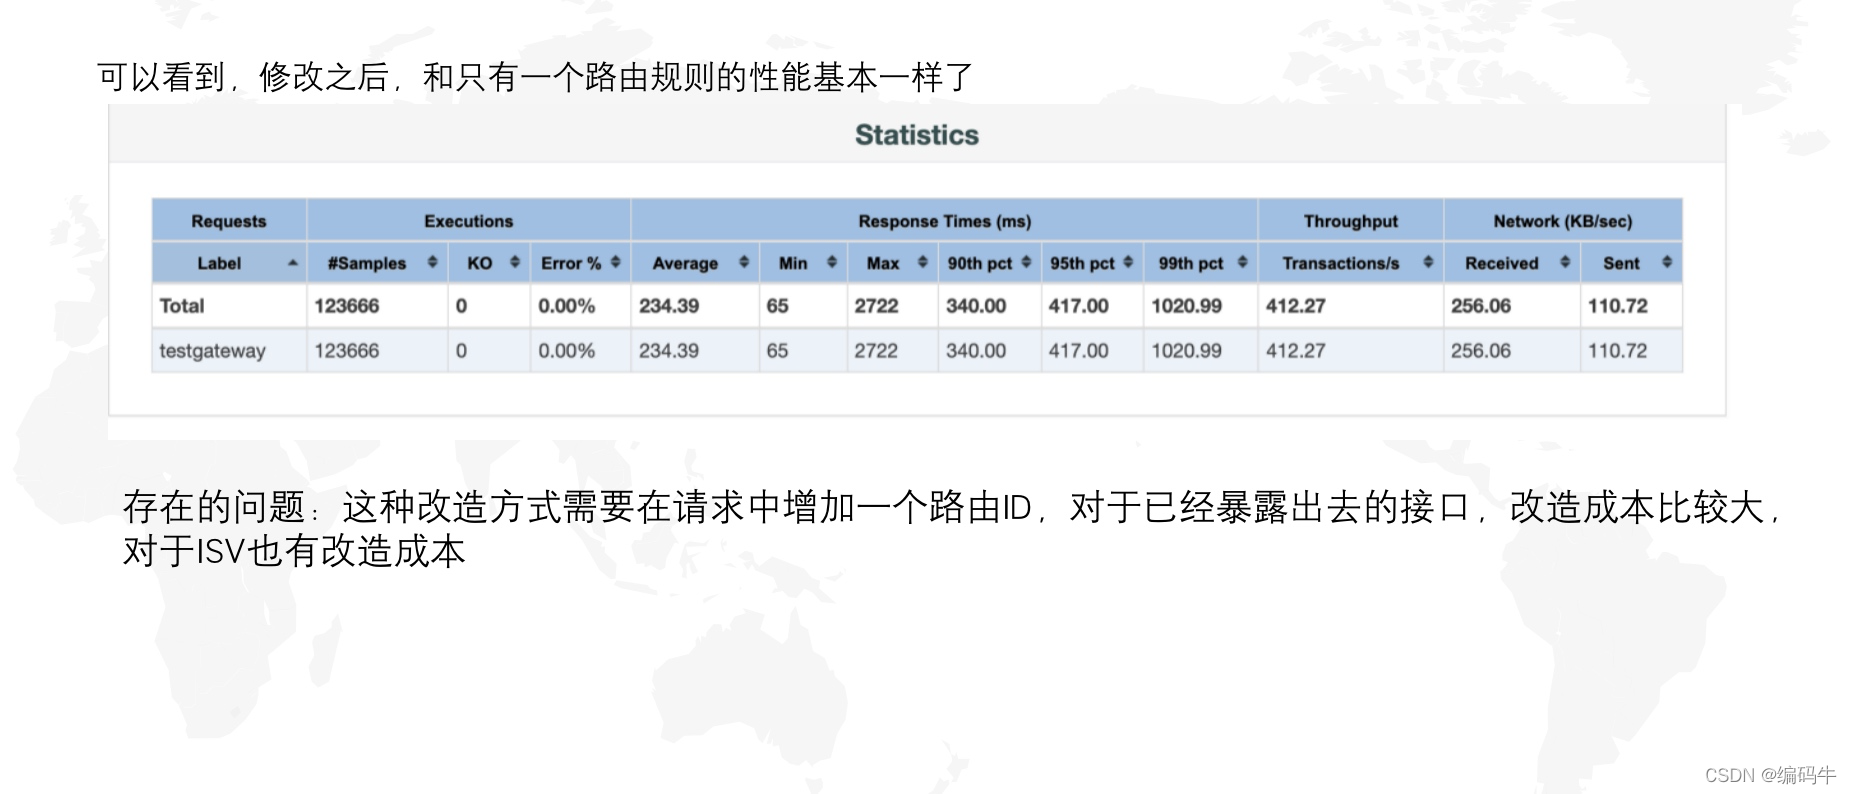Click Max value 2722 in testgateway row
The width and height of the screenshot is (1852, 794).
pyautogui.click(x=876, y=351)
